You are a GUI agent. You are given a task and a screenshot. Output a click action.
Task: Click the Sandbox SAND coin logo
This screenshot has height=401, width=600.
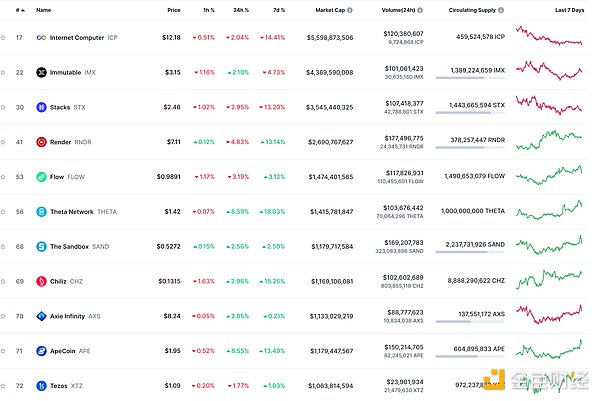tap(40, 246)
